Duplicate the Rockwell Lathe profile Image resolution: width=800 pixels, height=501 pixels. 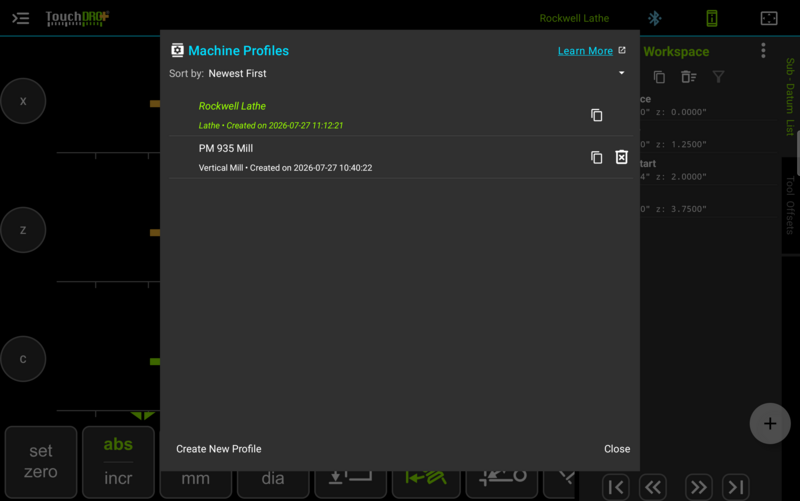coord(596,115)
